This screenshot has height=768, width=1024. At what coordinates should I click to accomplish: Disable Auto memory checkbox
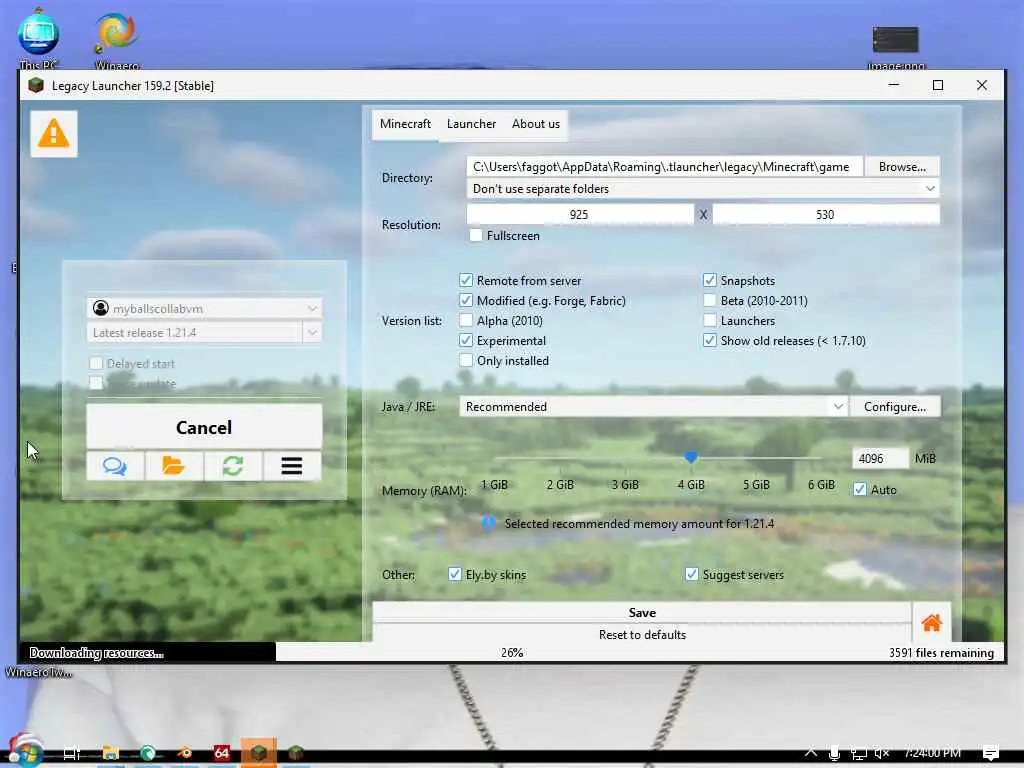pos(860,489)
